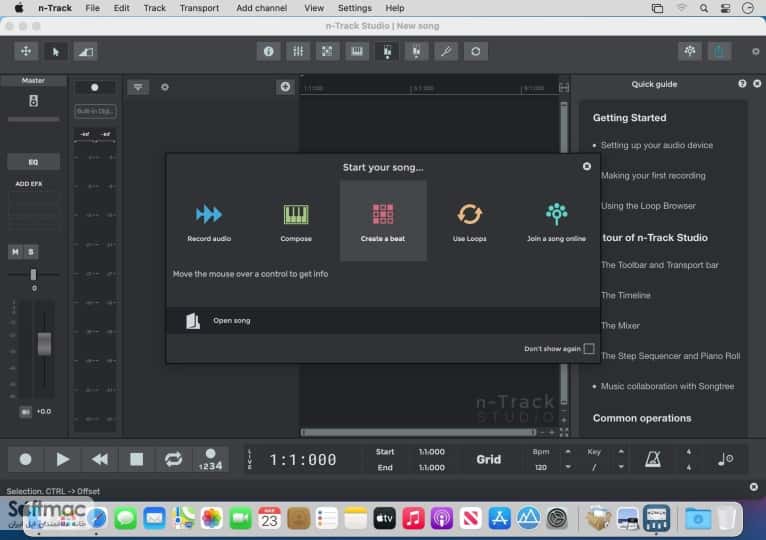Click the Master speaker output icon
Image resolution: width=766 pixels, height=540 pixels.
(x=33, y=101)
